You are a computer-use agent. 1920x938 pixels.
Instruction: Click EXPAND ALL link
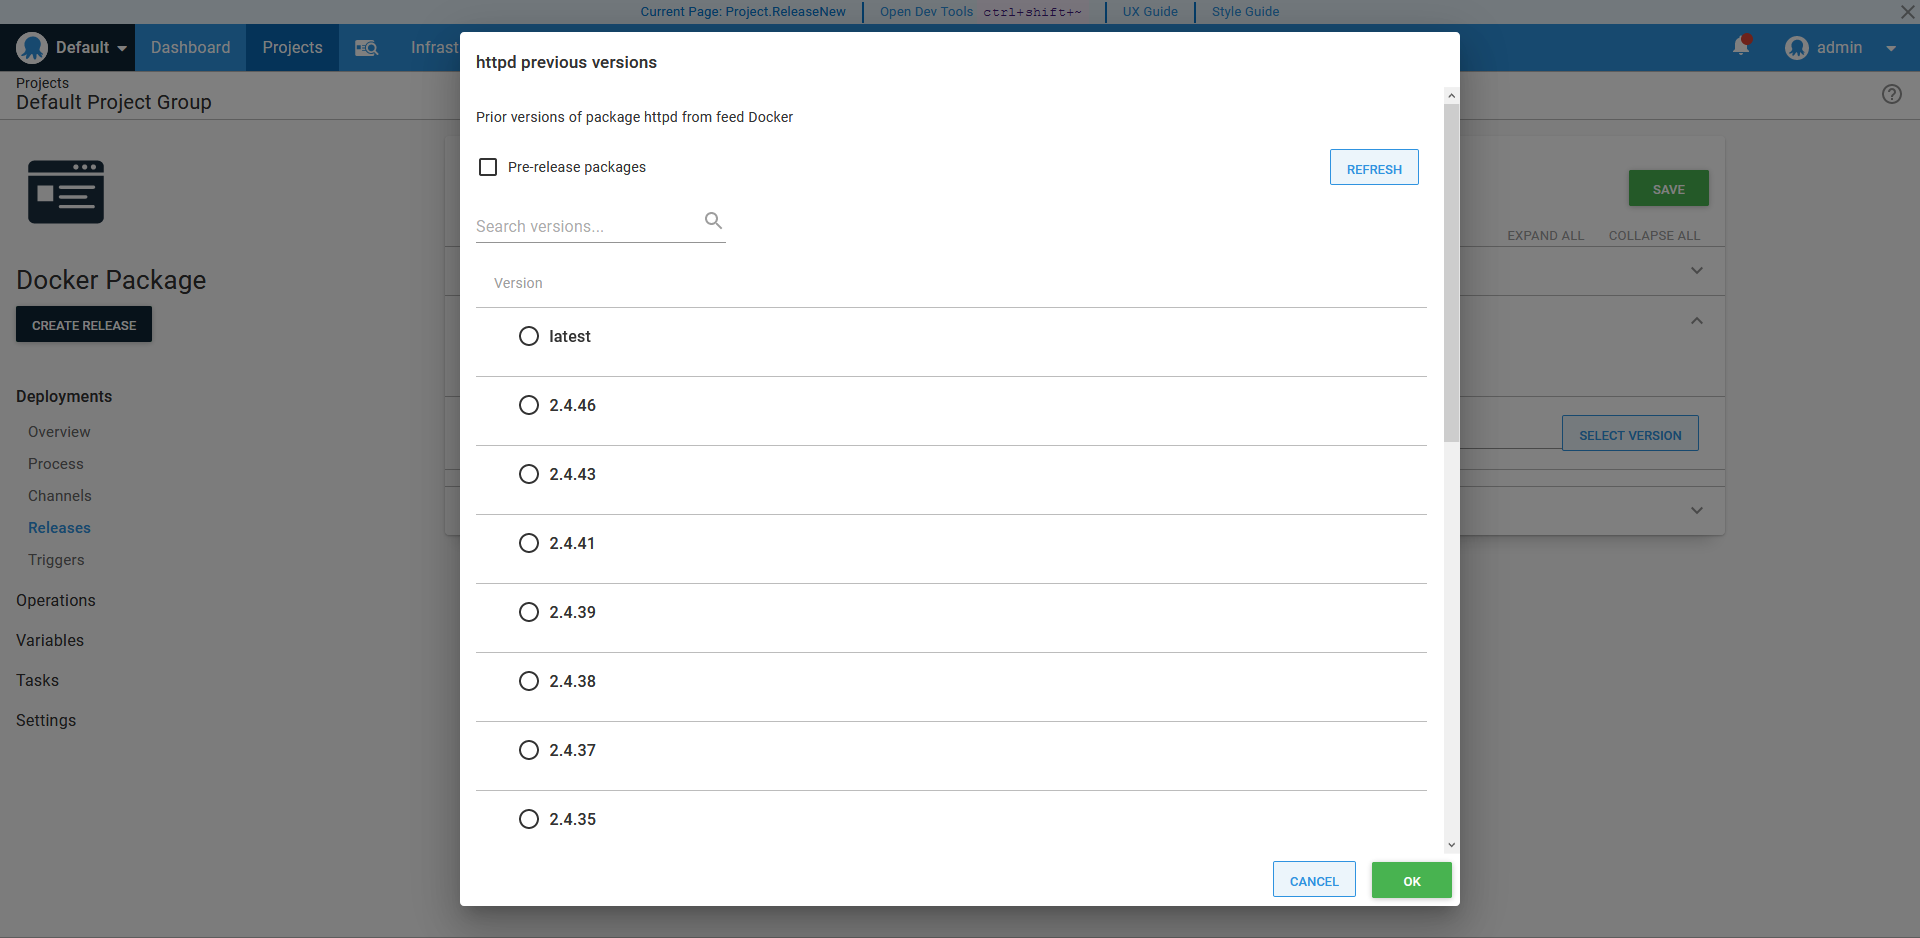click(x=1546, y=236)
